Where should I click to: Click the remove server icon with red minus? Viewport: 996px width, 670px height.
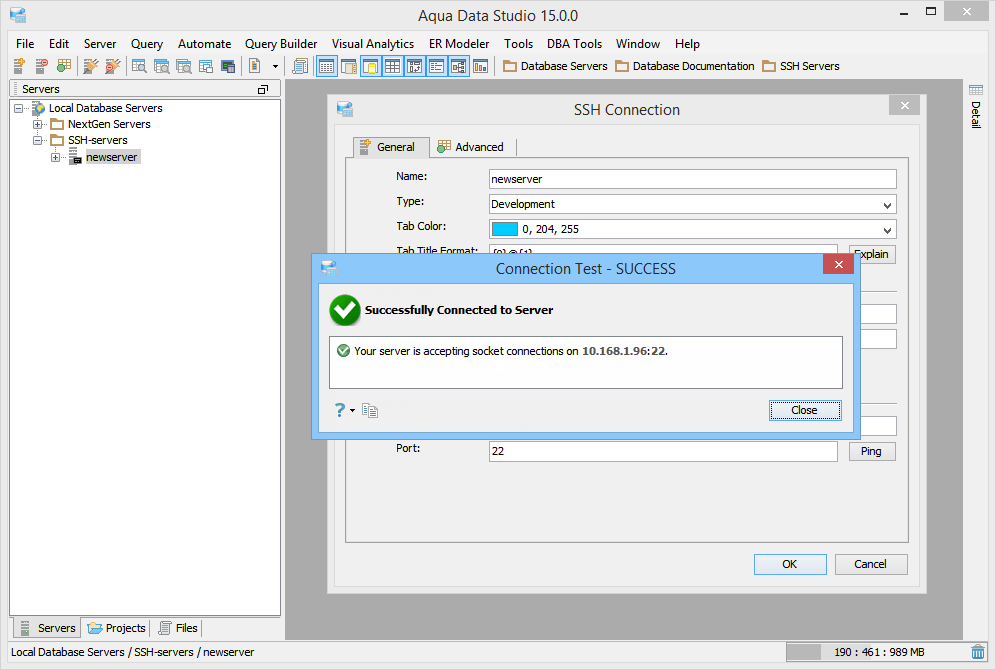[x=41, y=65]
